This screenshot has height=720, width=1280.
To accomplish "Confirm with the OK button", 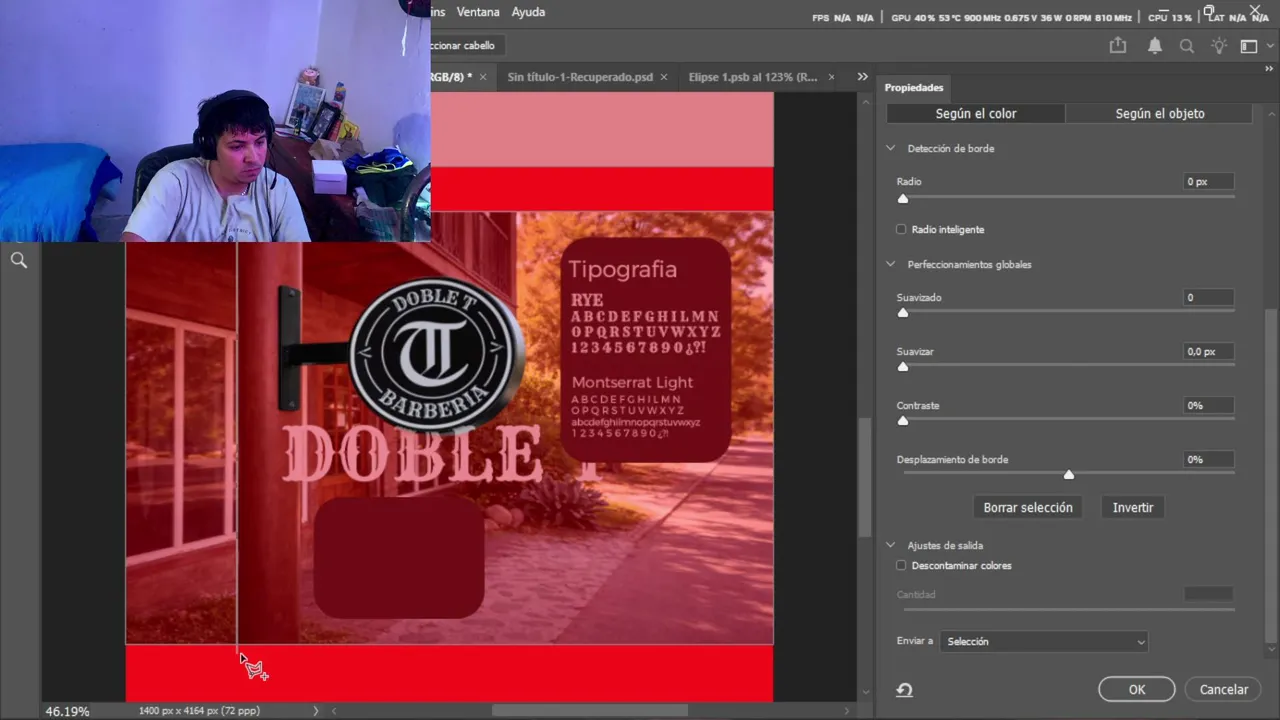I will pyautogui.click(x=1137, y=690).
